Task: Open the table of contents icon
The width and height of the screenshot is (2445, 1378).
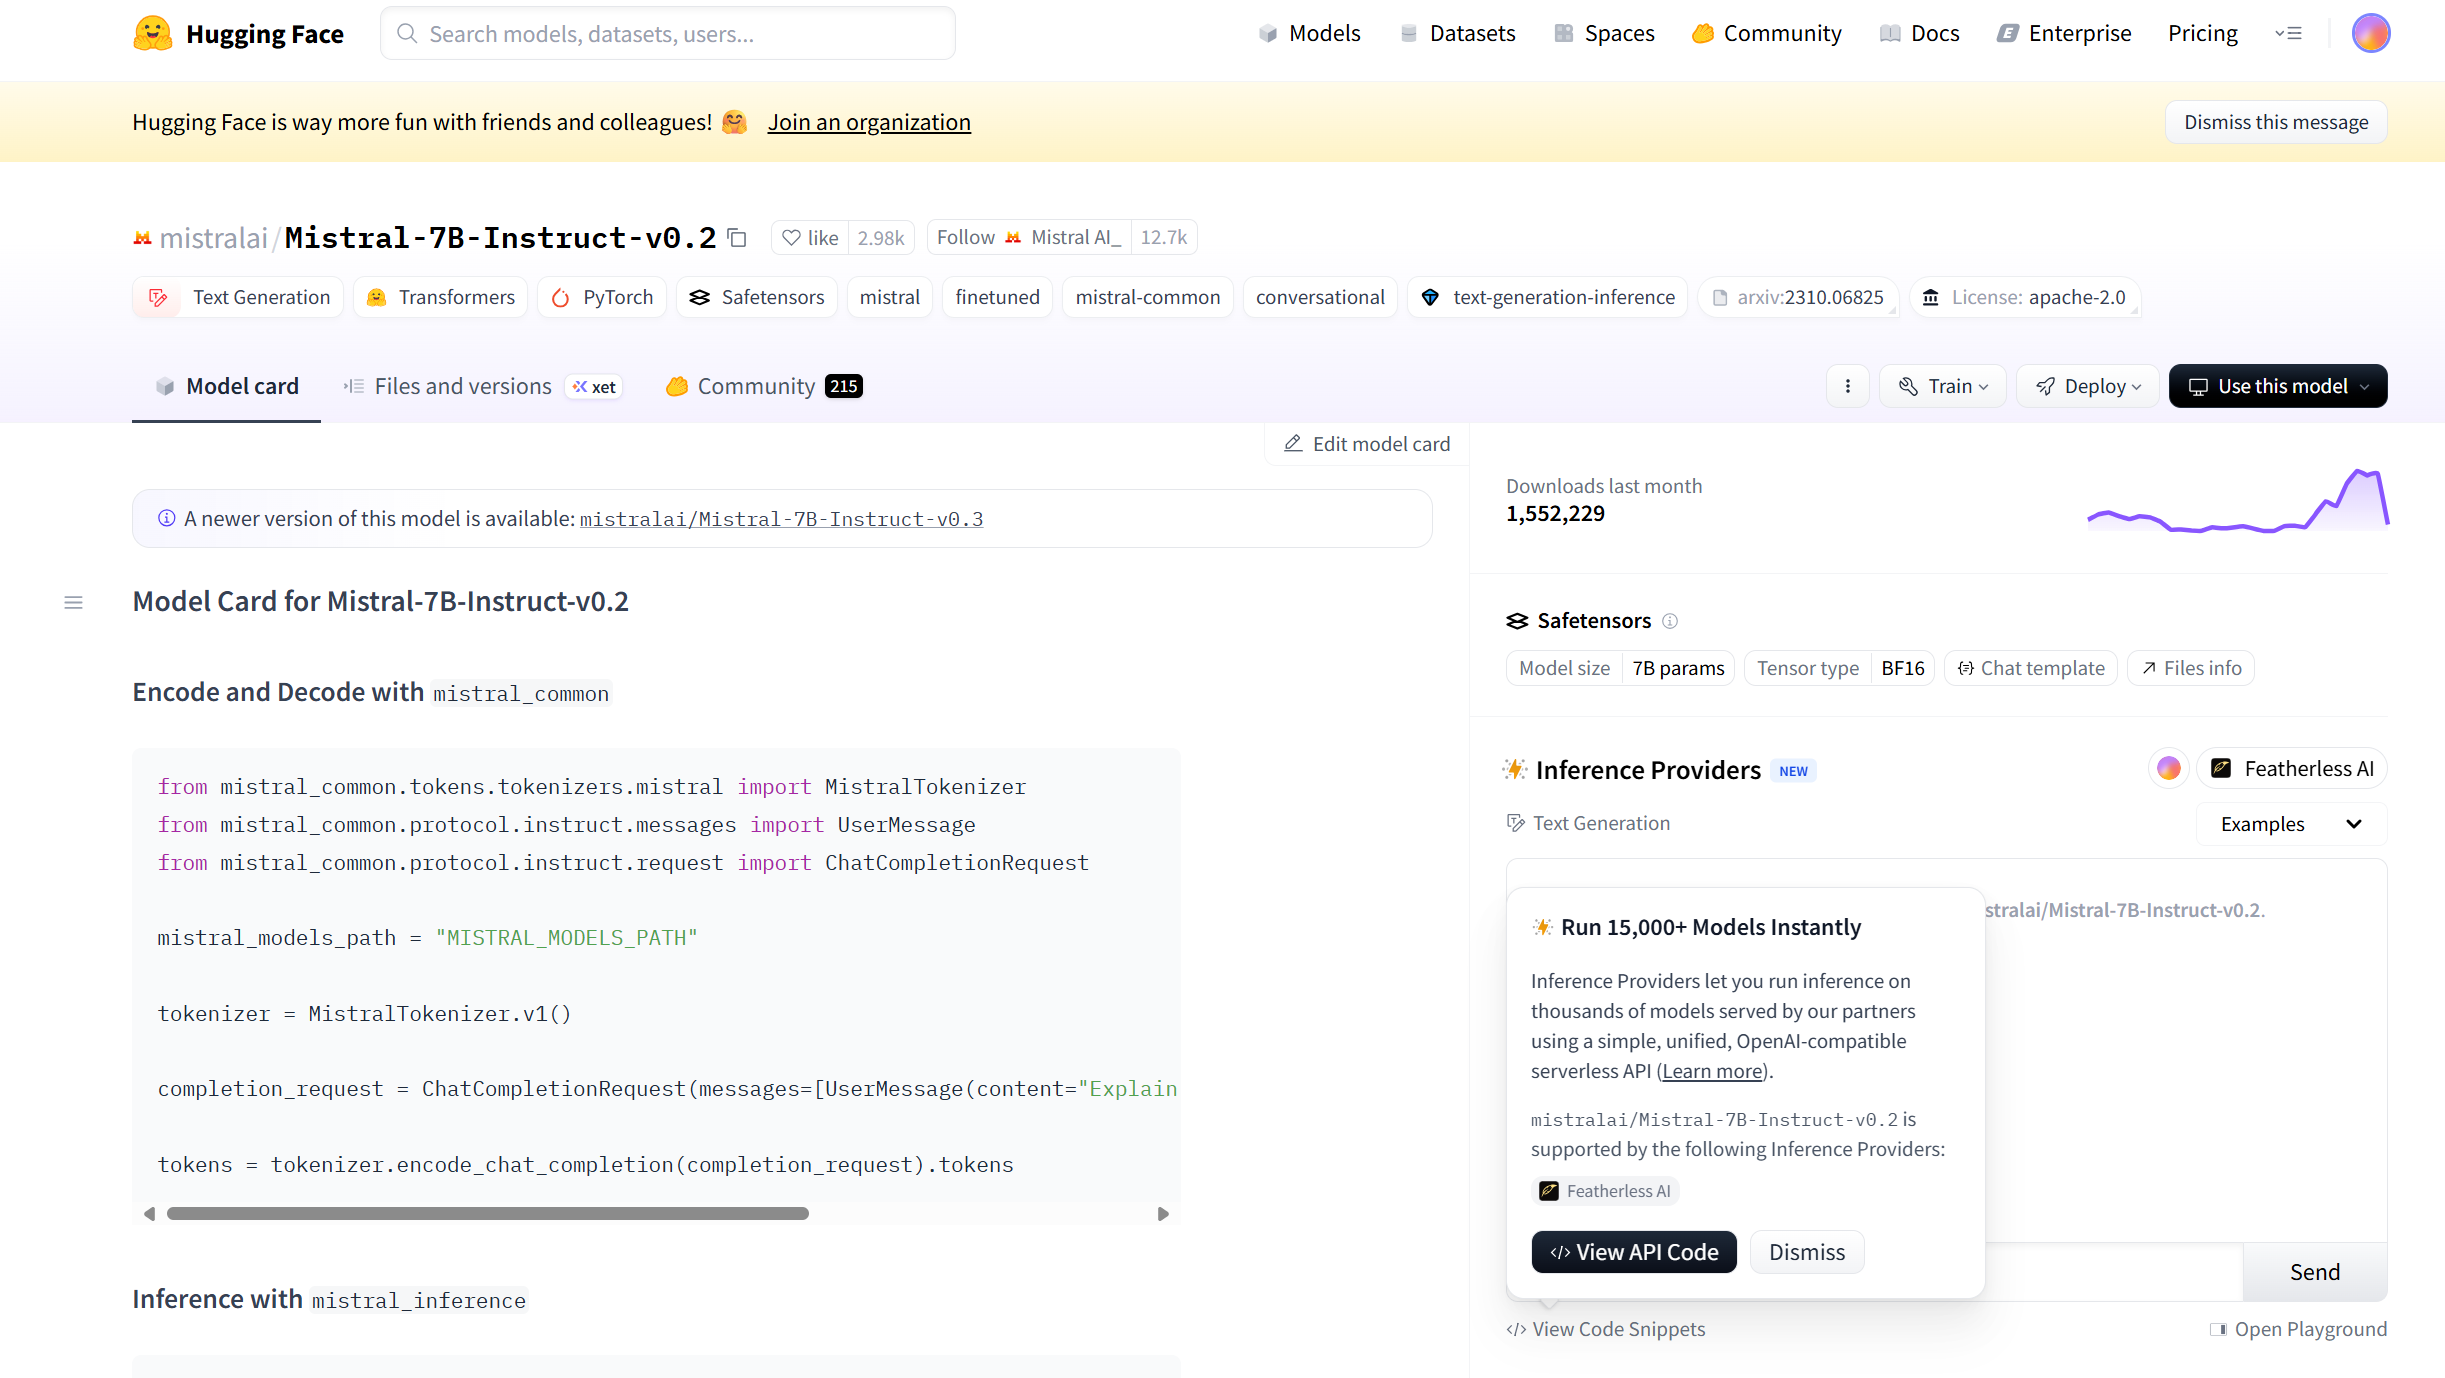Action: [x=73, y=602]
